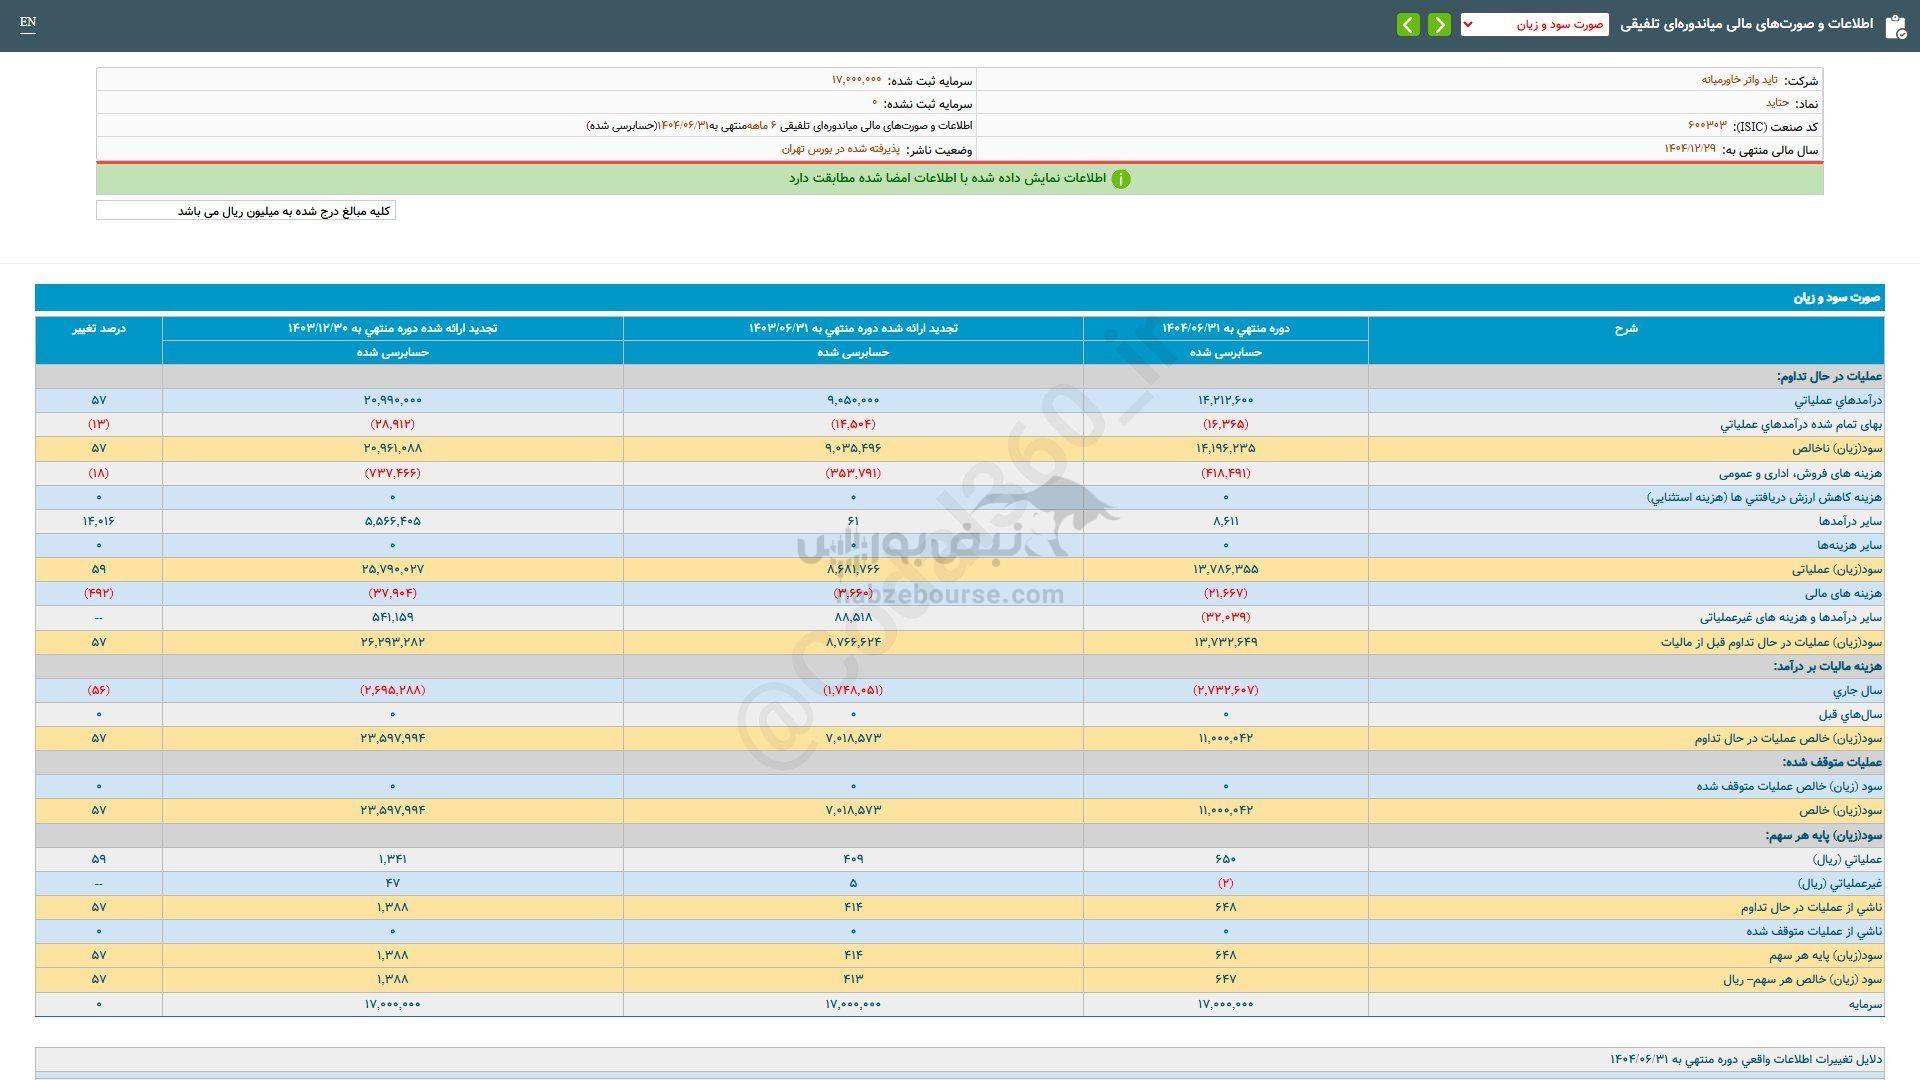Click the سرمايه row label
The width and height of the screenshot is (1920, 1080).
[1865, 1004]
